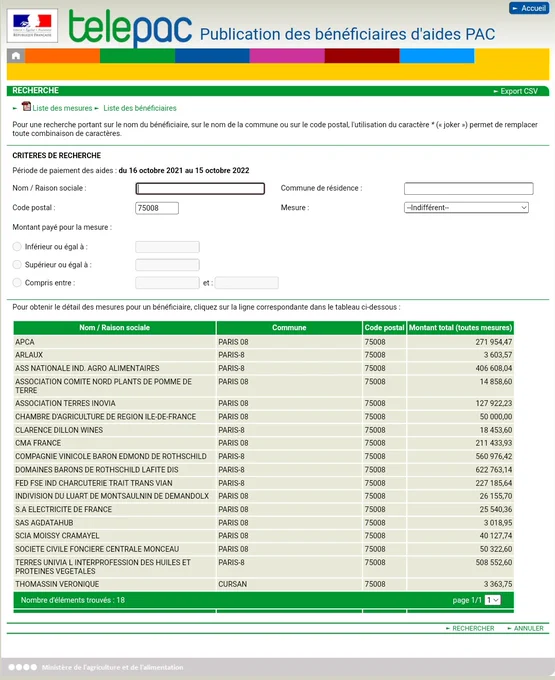Screen dimensions: 555x680
Task: Select the Compris entre radio button
Action: click(17, 283)
